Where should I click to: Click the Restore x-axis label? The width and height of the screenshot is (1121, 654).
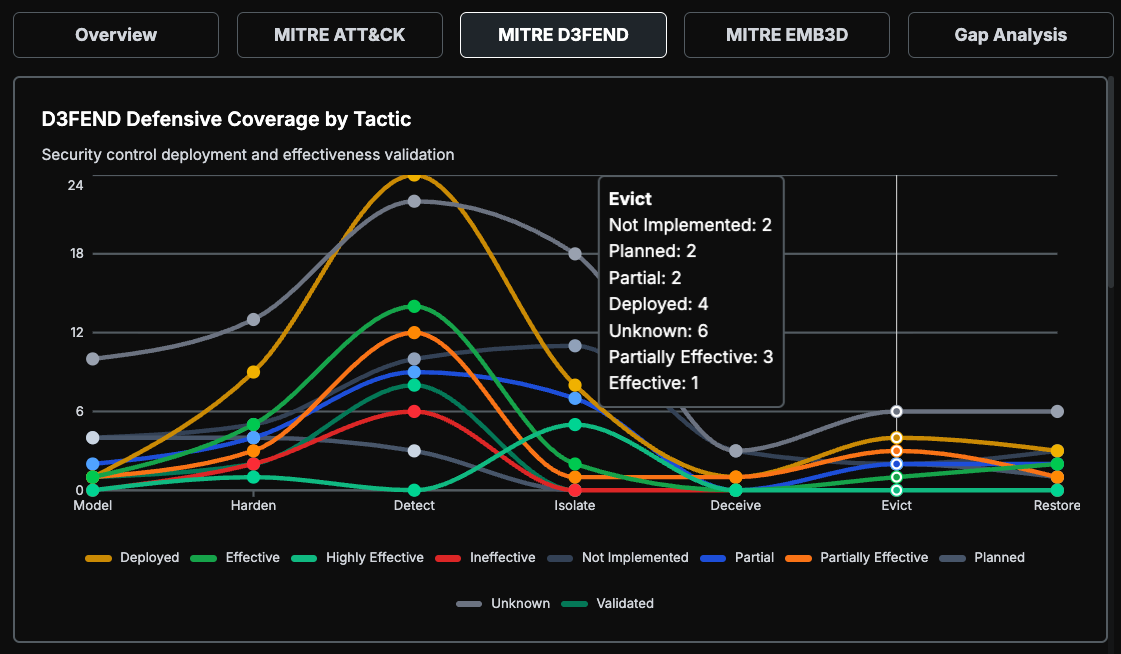(1057, 505)
